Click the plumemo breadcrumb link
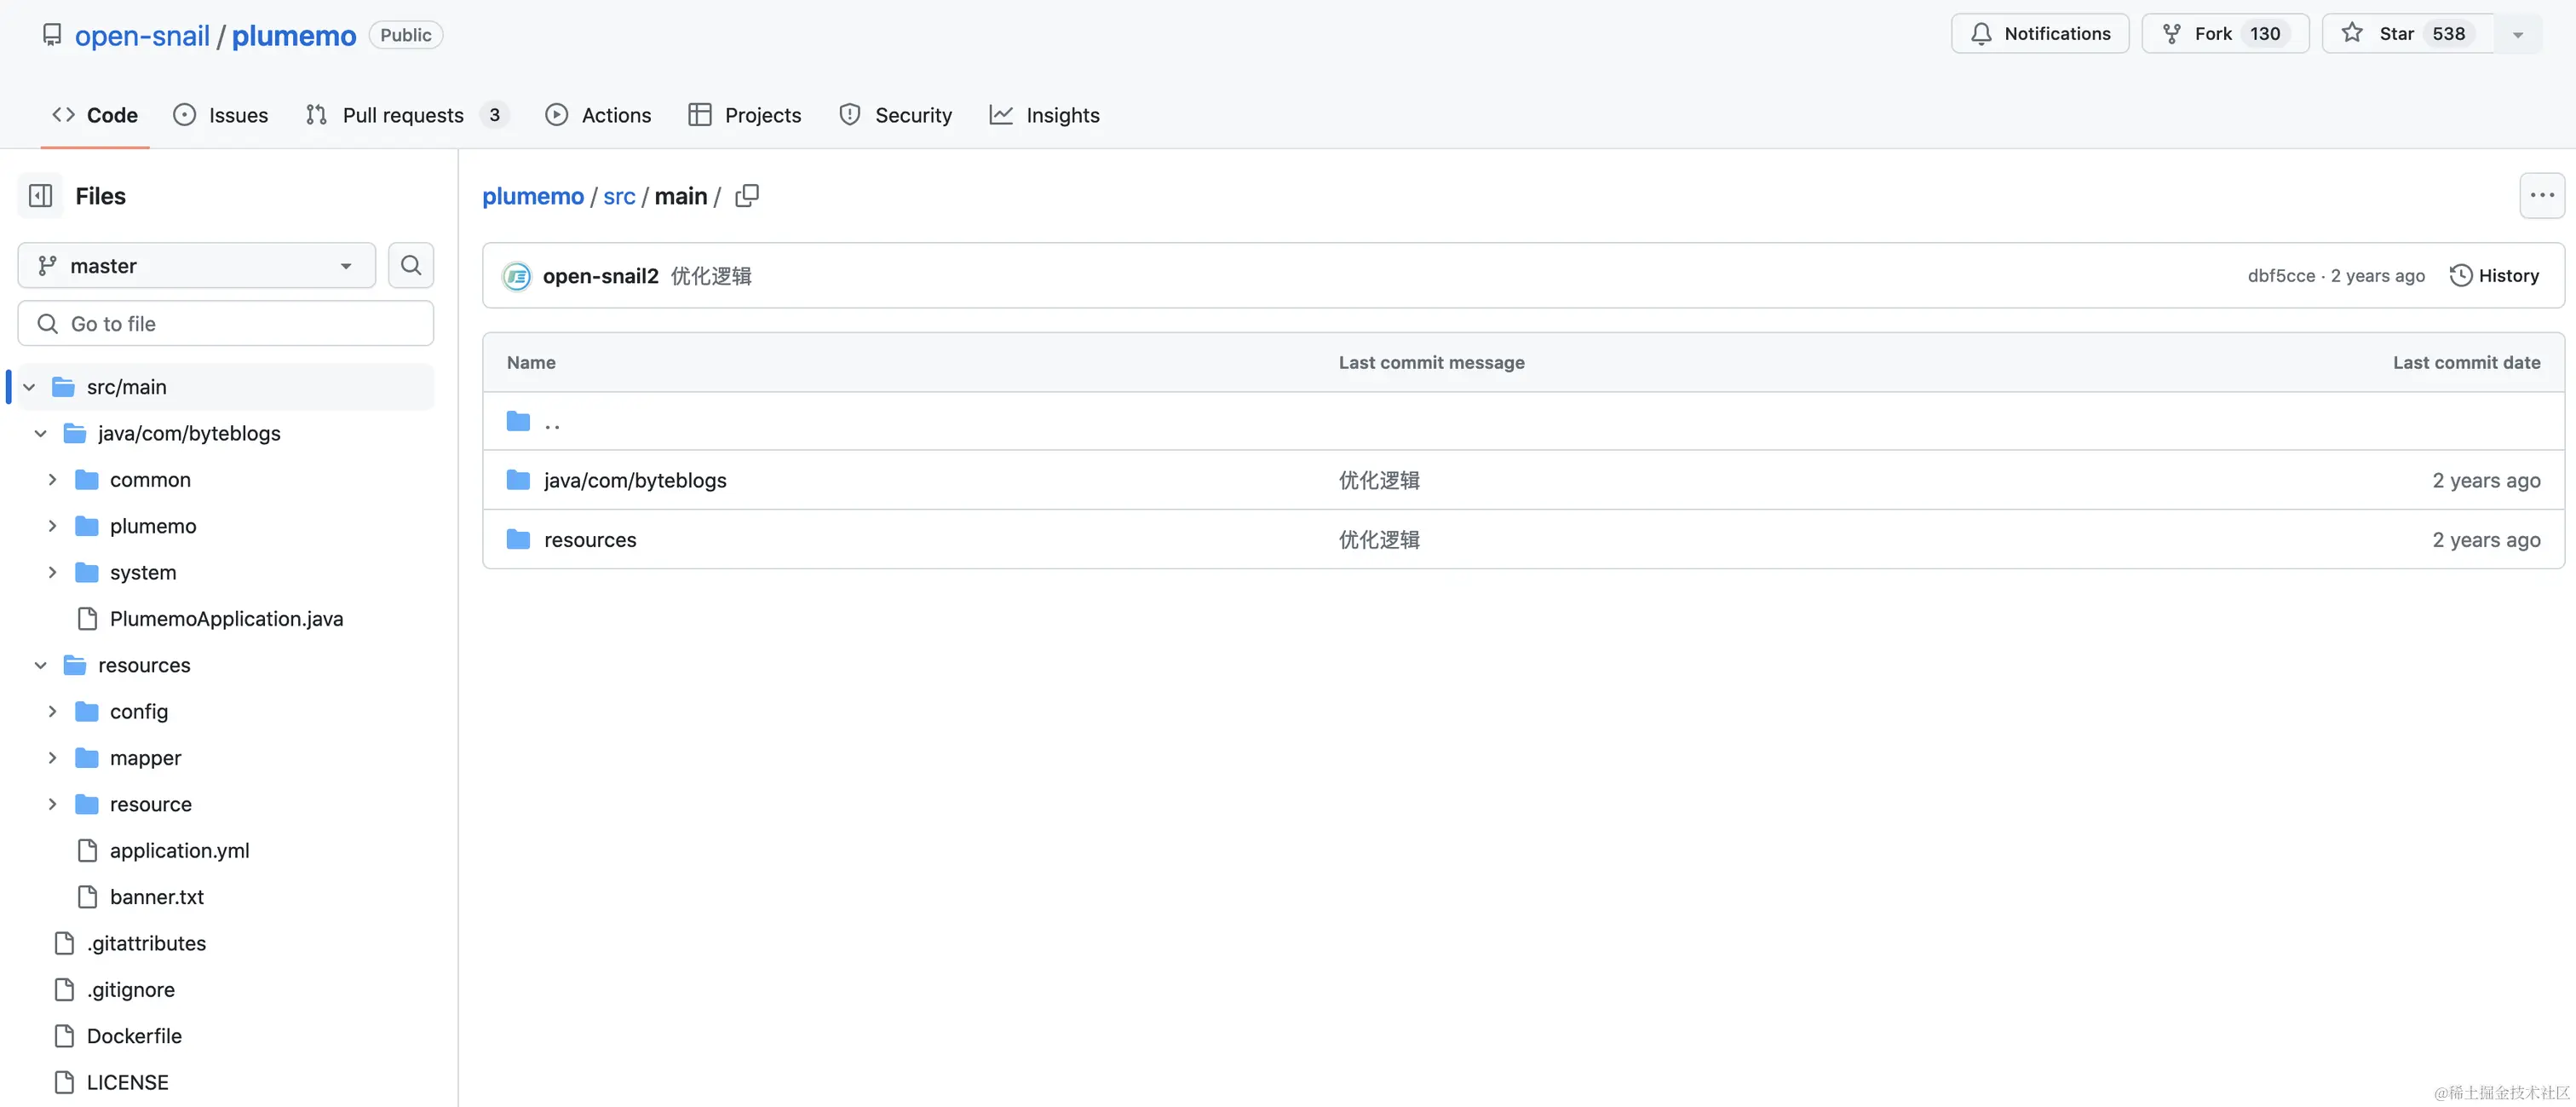This screenshot has height=1107, width=2576. click(x=533, y=196)
